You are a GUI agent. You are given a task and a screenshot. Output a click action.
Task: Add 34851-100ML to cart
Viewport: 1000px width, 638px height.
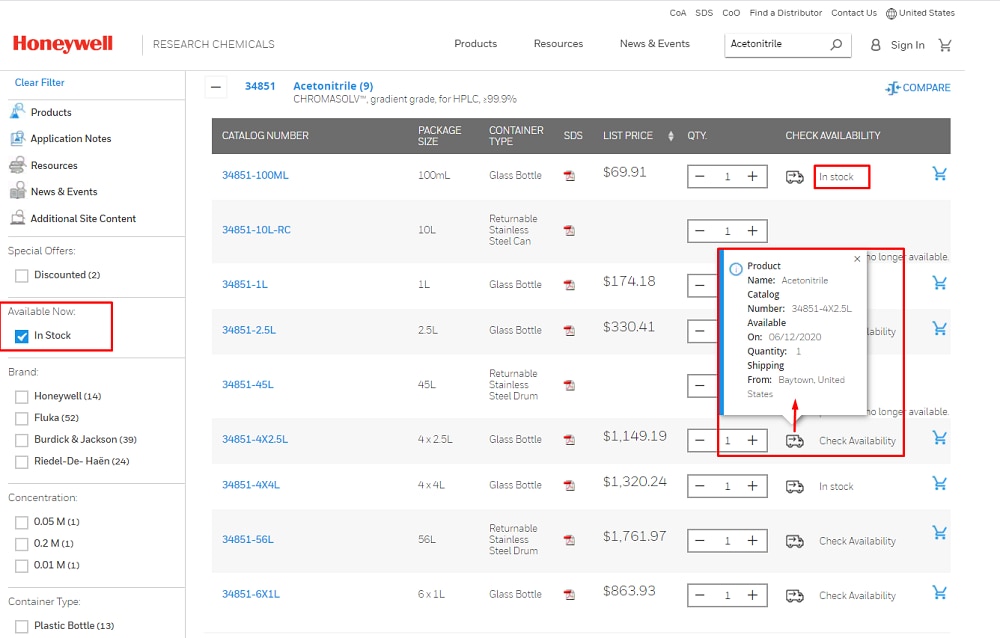[939, 174]
